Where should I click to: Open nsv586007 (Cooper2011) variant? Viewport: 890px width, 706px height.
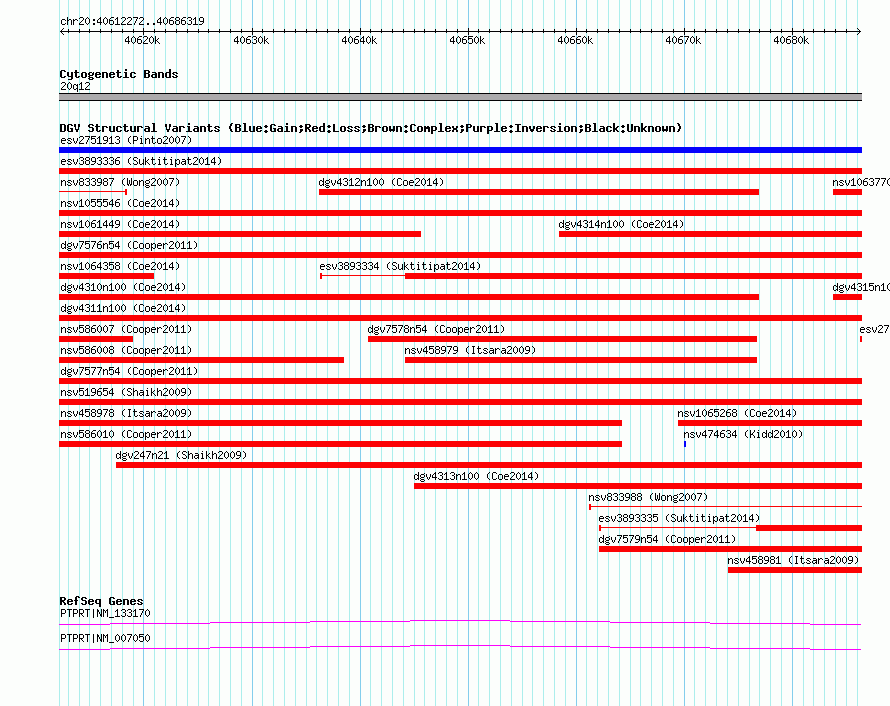126,329
